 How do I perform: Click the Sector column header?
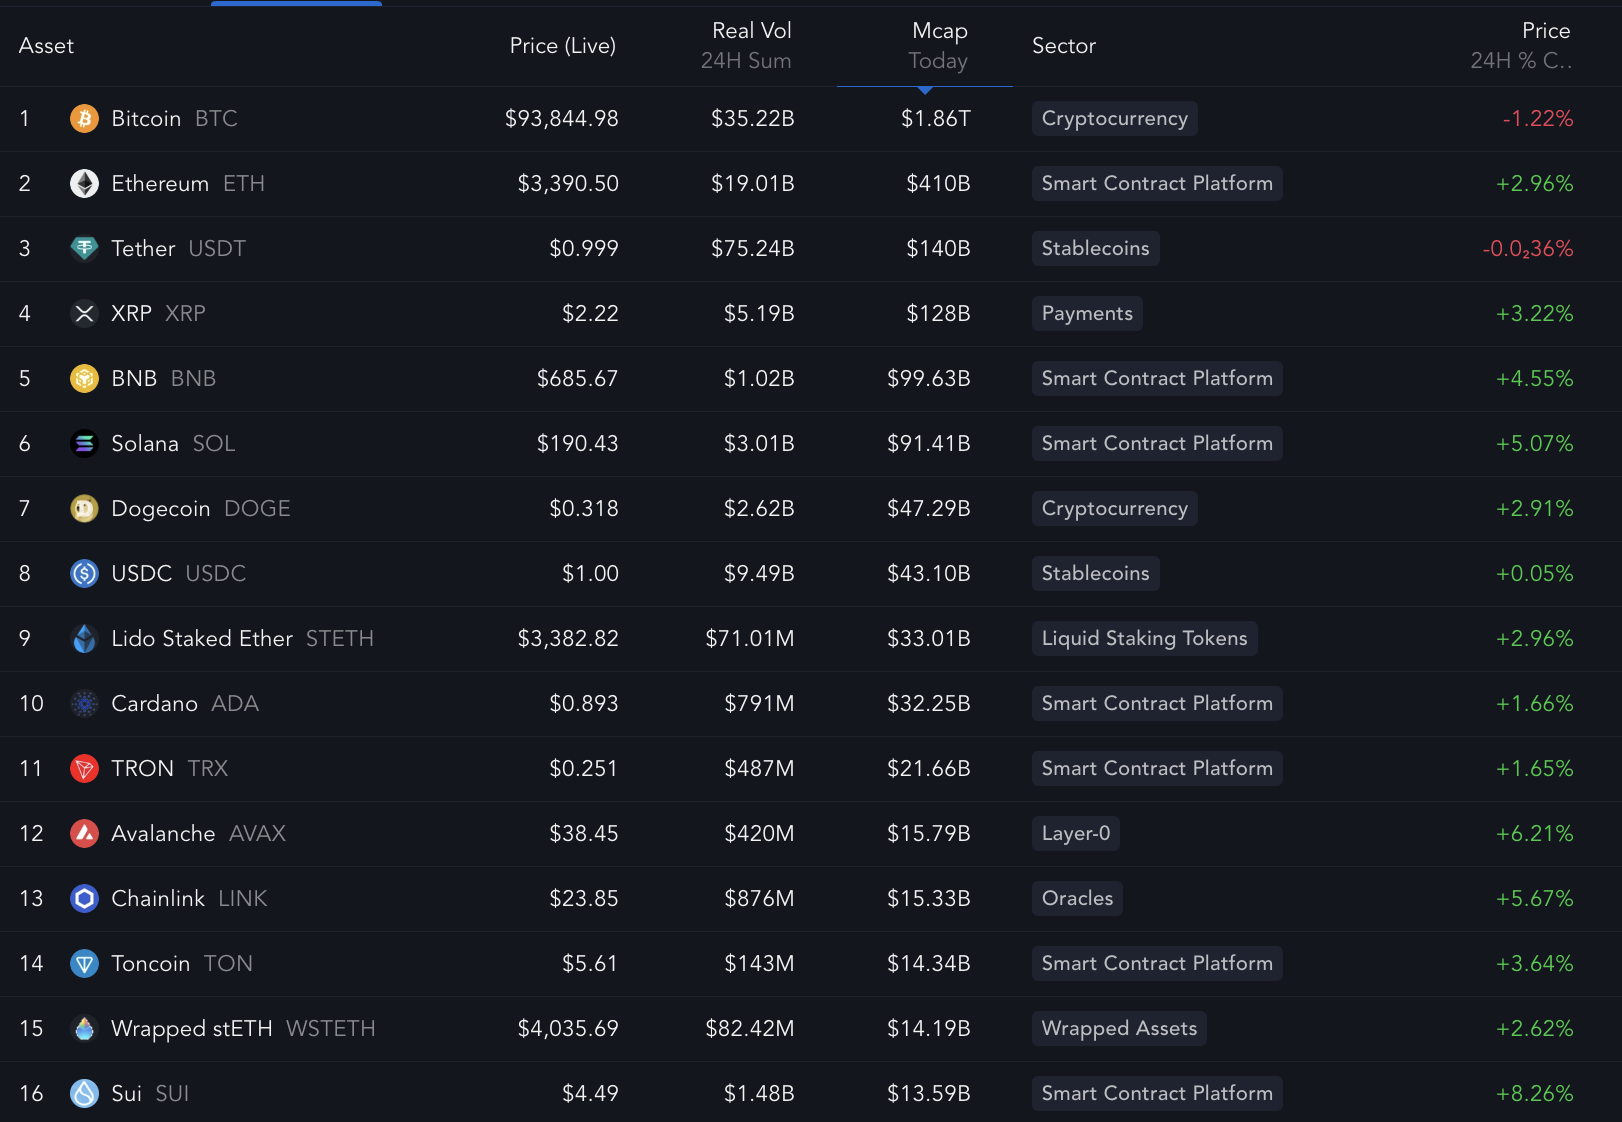[x=1063, y=46]
